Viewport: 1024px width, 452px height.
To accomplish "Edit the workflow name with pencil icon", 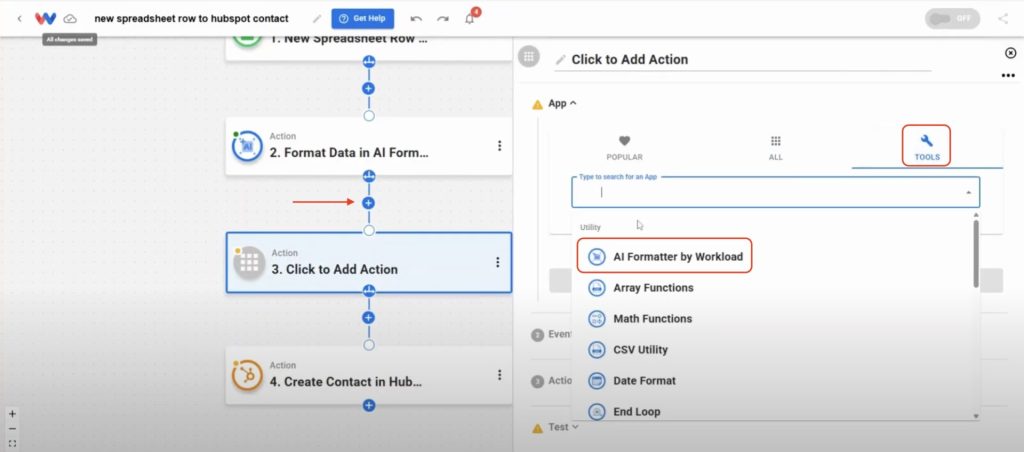I will pos(317,18).
